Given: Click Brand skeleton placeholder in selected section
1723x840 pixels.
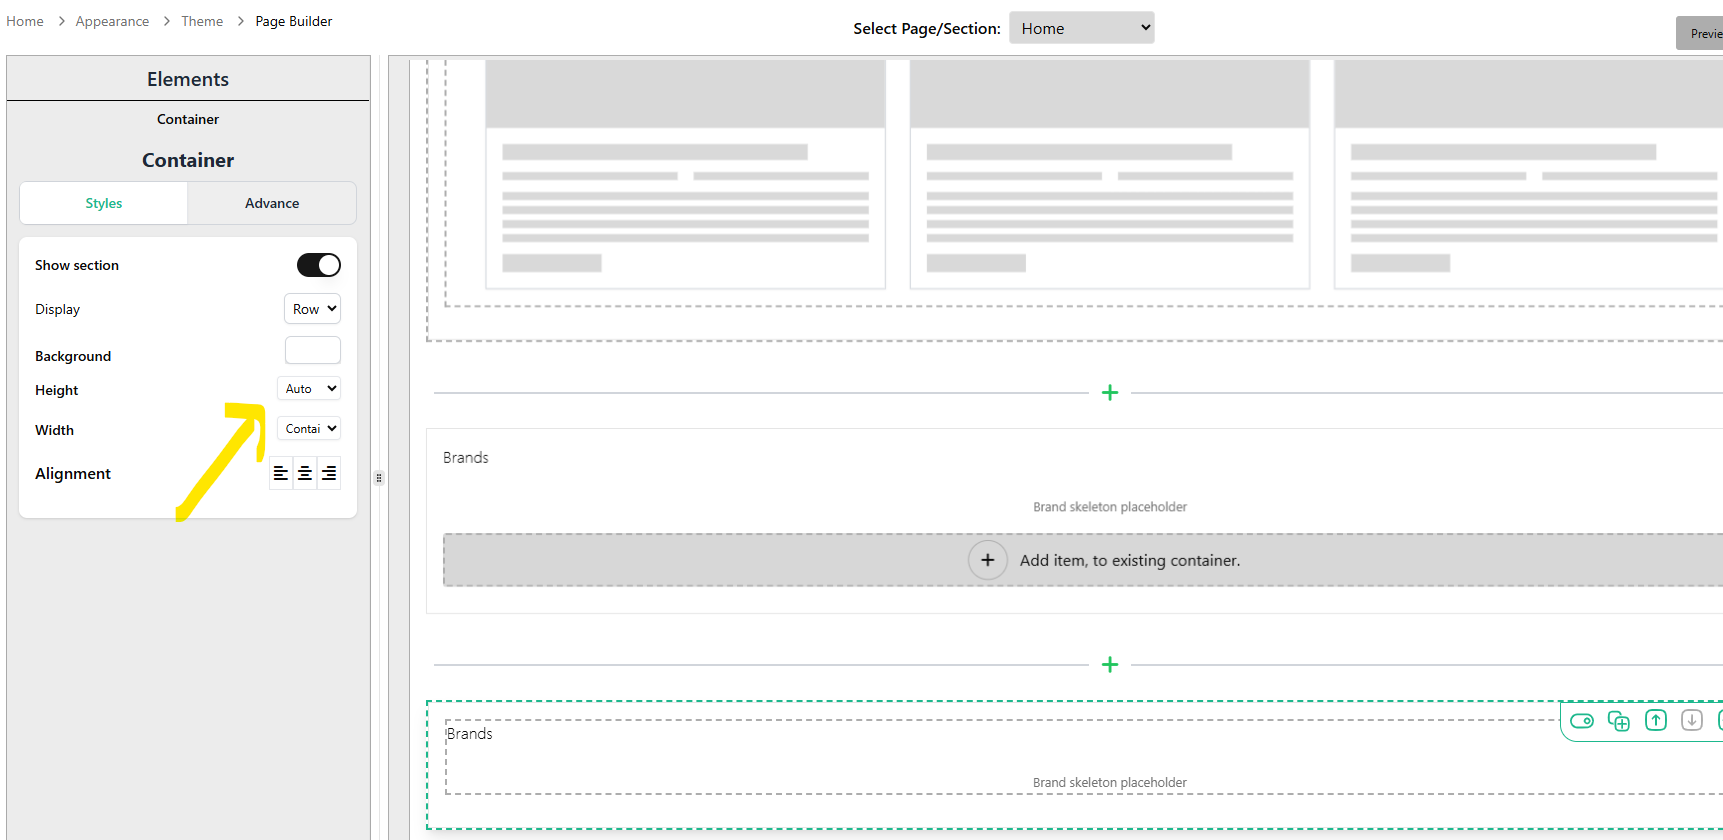Looking at the screenshot, I should point(1110,783).
